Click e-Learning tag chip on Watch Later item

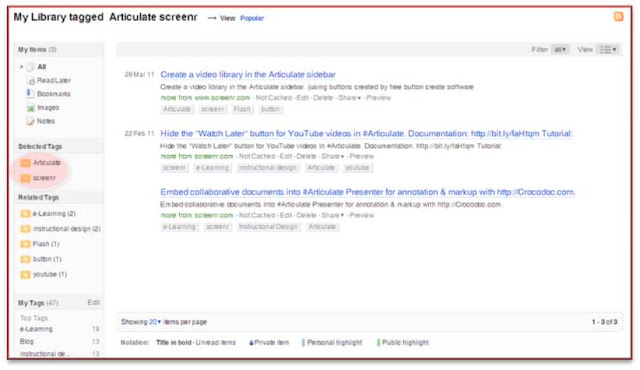tap(212, 168)
